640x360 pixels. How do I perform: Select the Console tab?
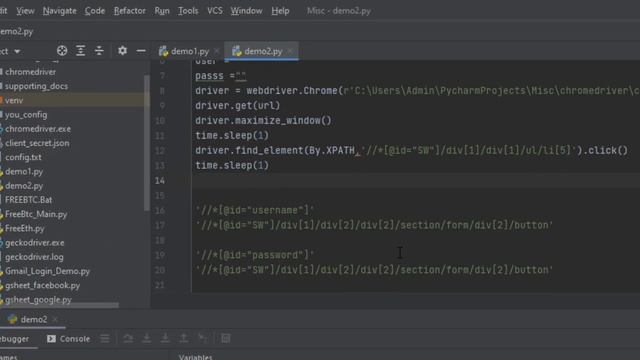(69, 339)
